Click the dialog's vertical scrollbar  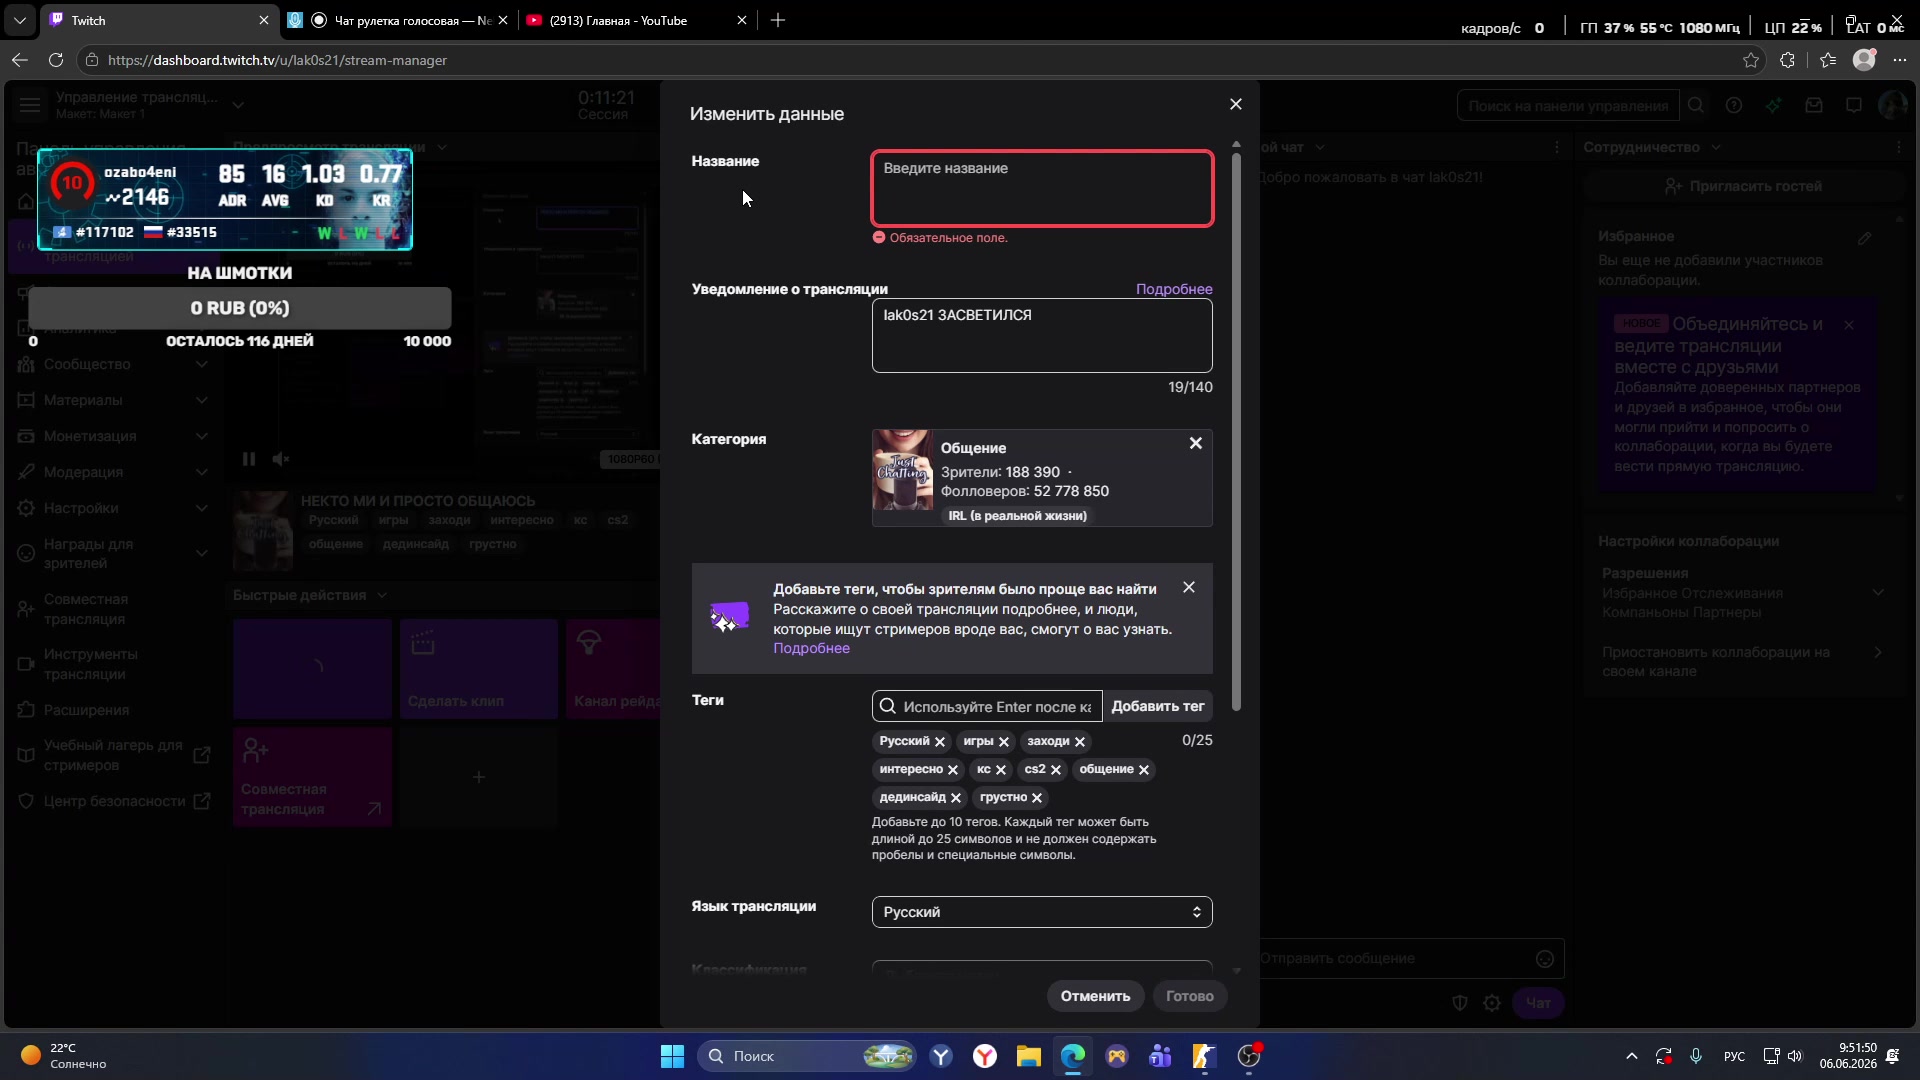click(1237, 430)
